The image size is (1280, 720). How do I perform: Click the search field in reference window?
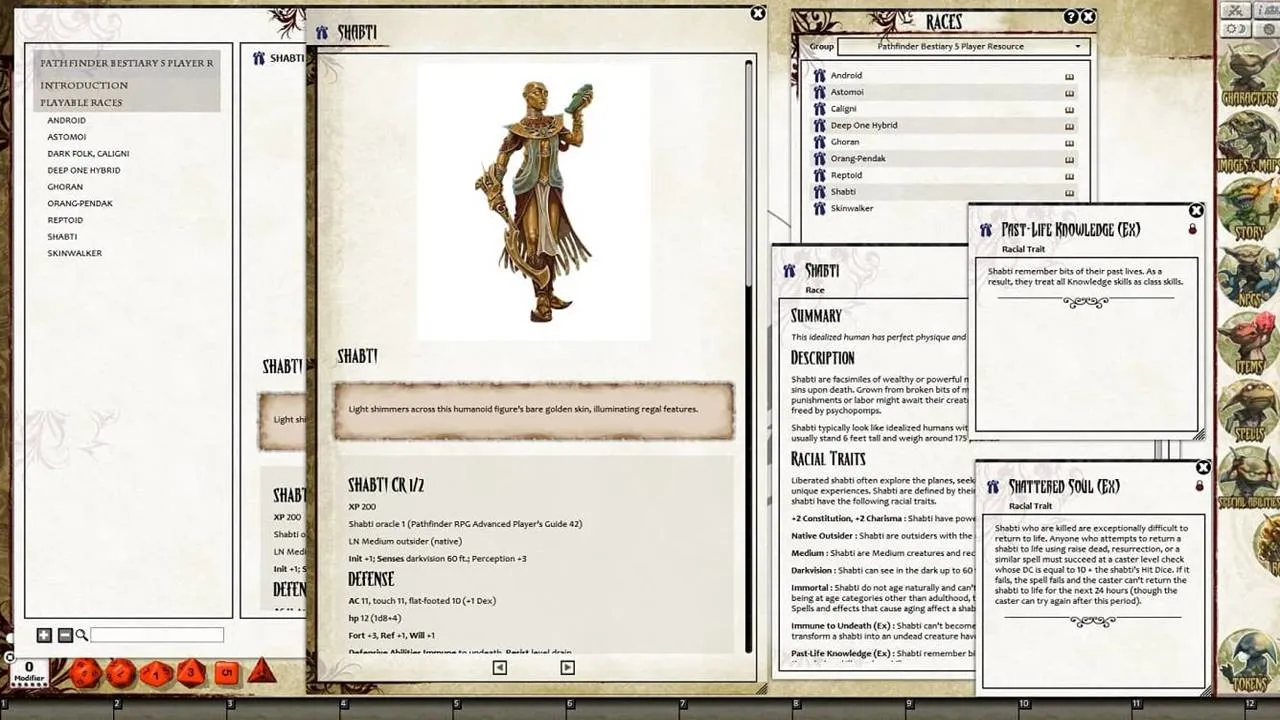point(157,635)
